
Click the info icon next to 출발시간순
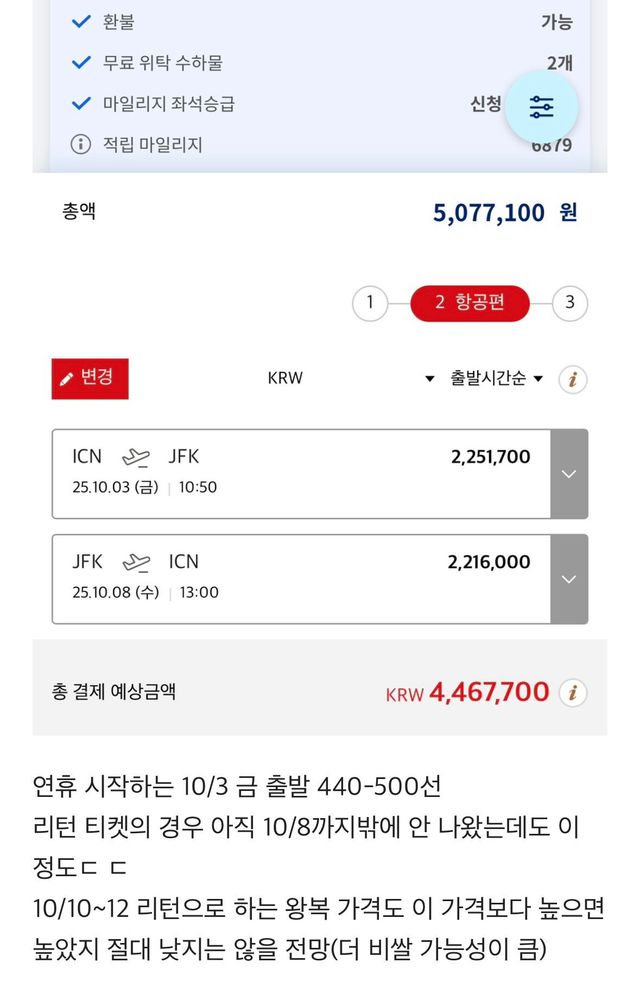[572, 379]
